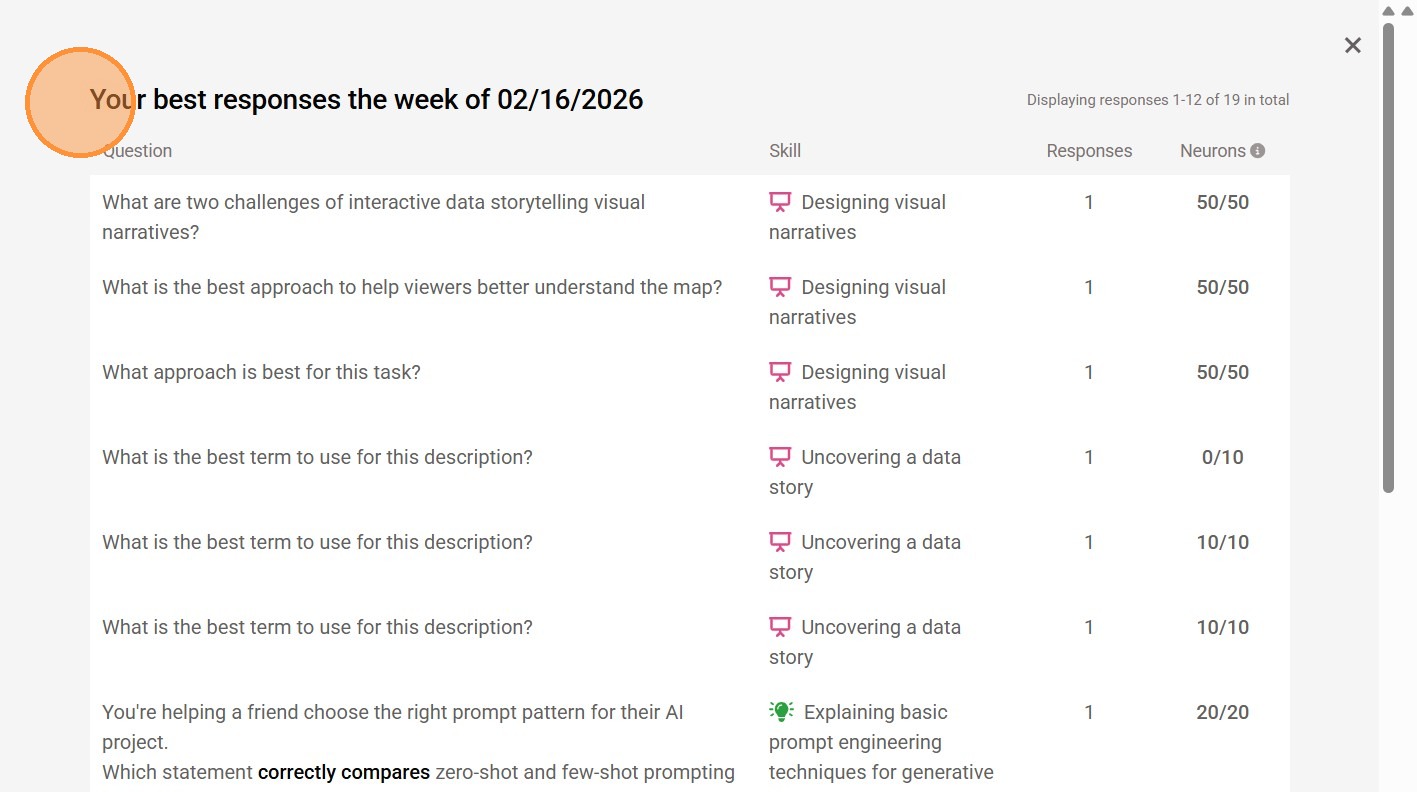Click skill icon for 'What approach is best' row
The image size is (1417, 792).
[x=780, y=372]
